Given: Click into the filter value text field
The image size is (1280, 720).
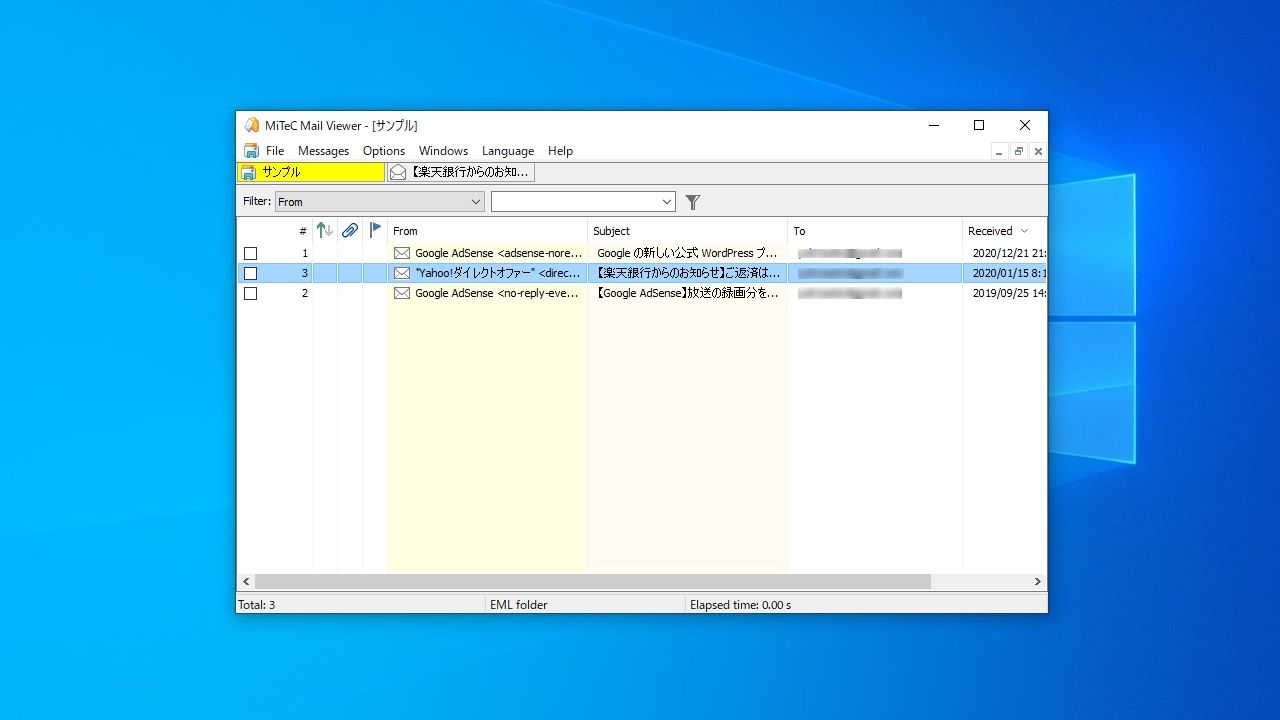Looking at the screenshot, I should pyautogui.click(x=575, y=202).
